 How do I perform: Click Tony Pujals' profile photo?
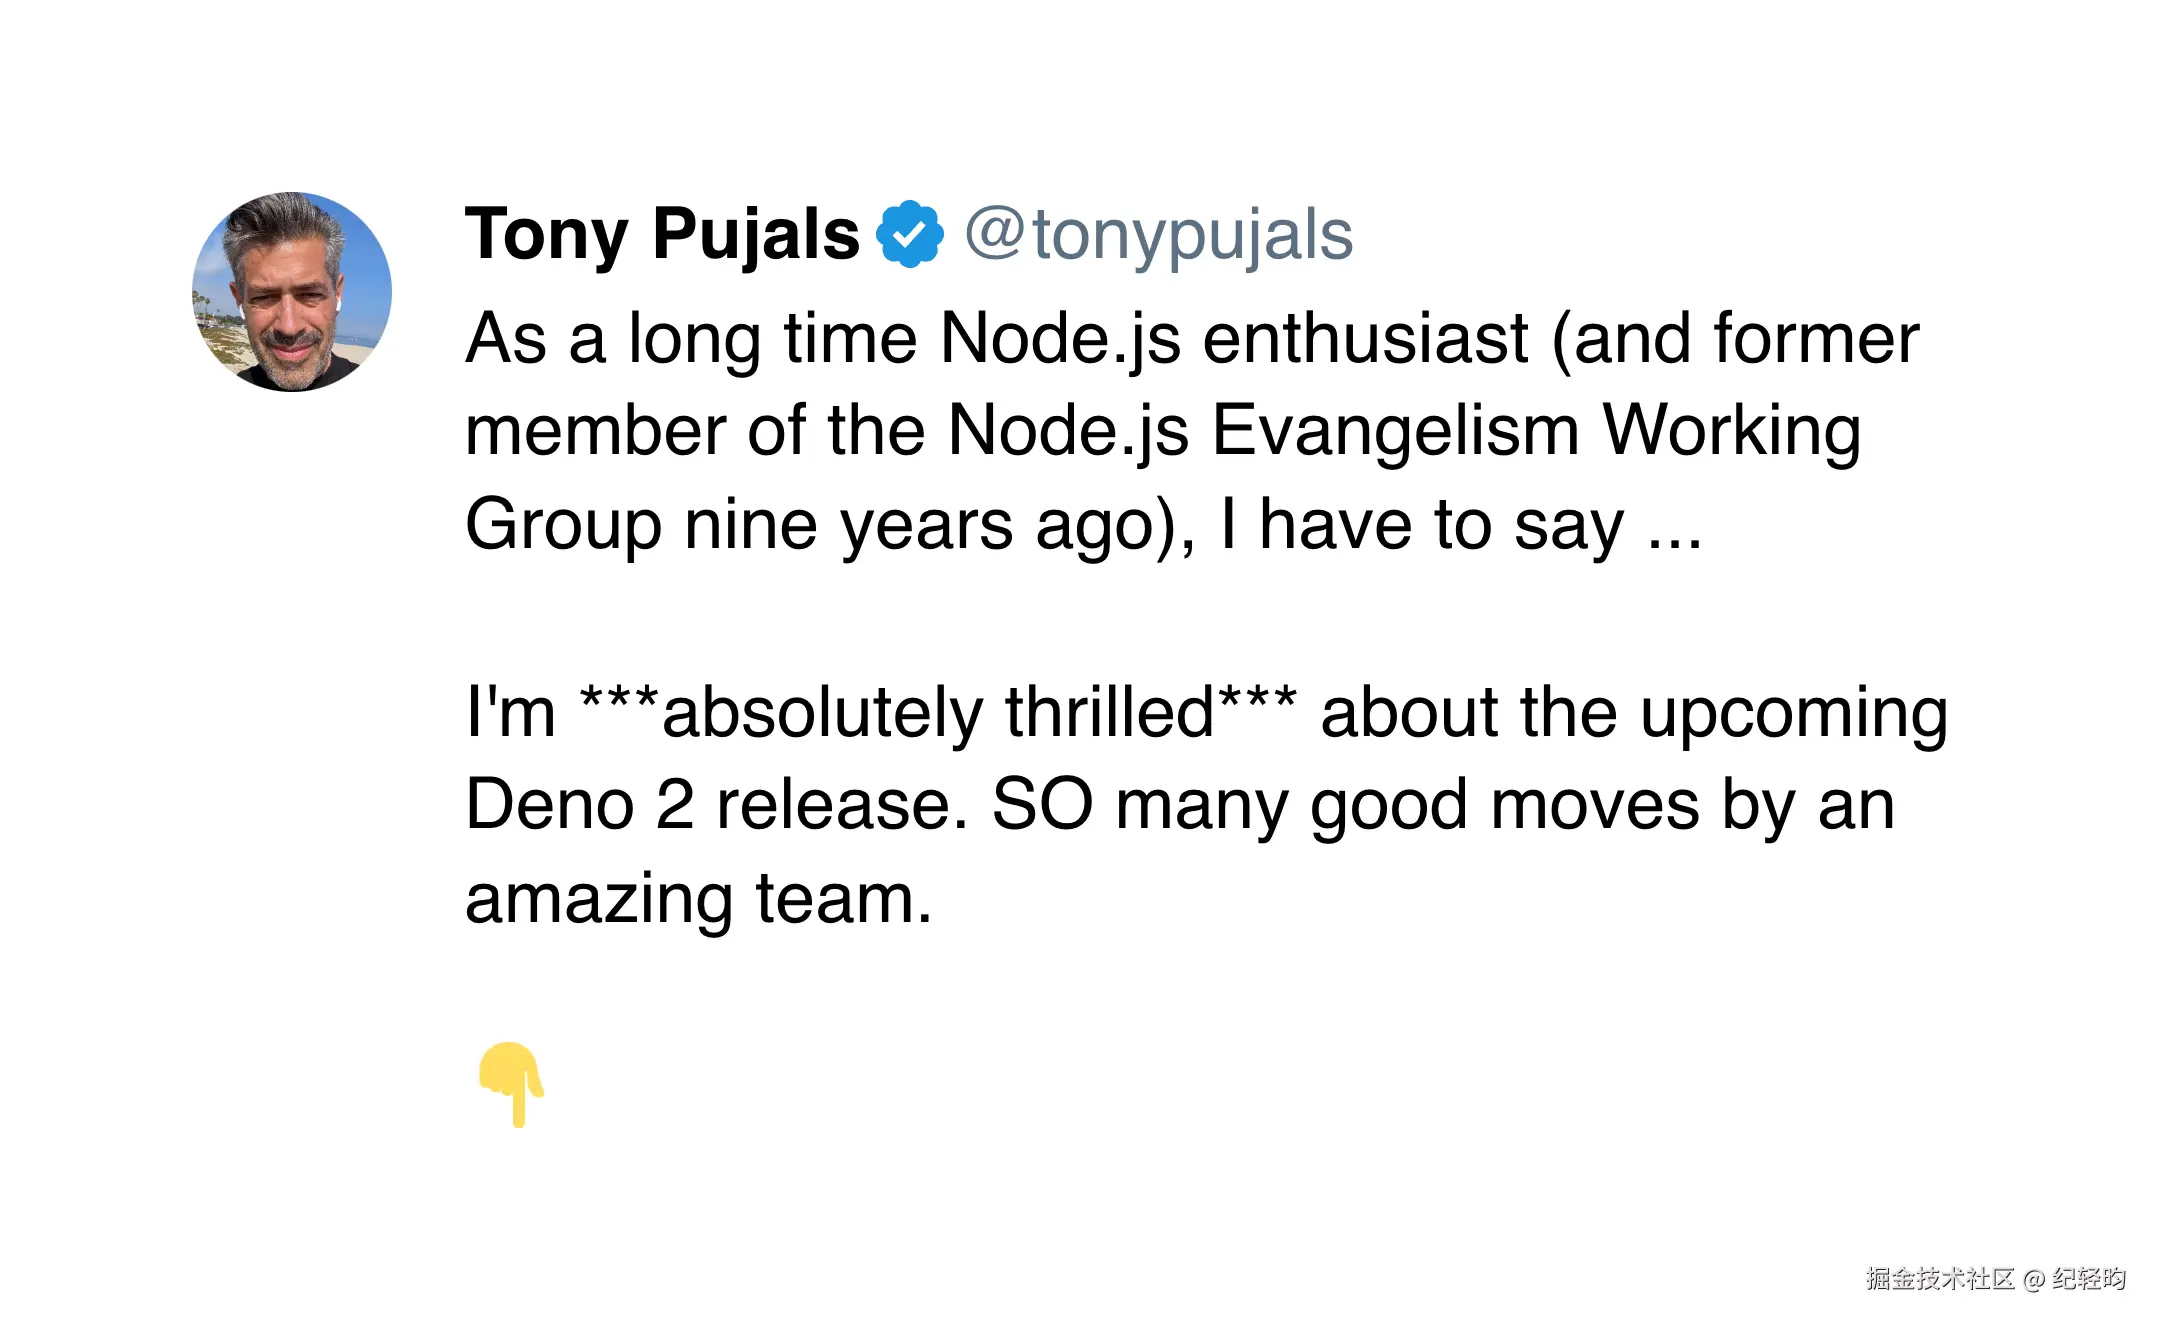pos(292,292)
